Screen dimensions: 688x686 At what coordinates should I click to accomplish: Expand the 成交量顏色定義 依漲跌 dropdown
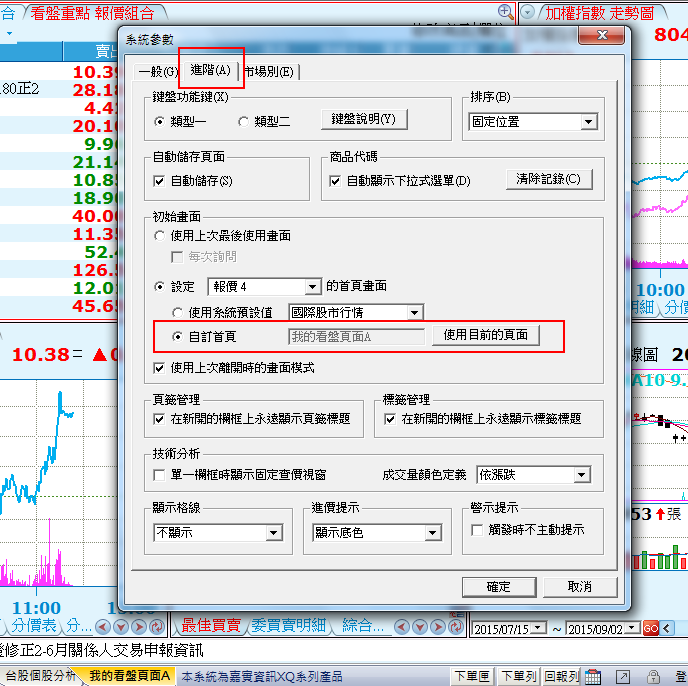(x=581, y=475)
